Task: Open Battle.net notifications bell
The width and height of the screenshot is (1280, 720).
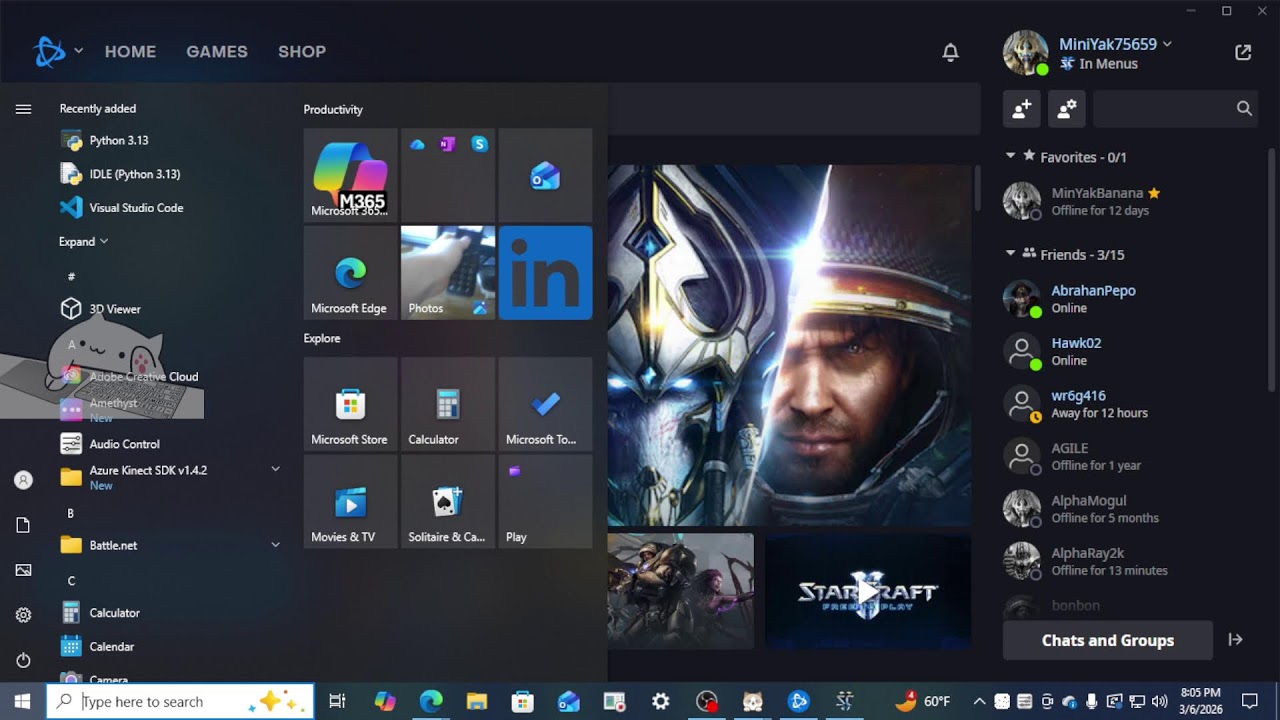Action: pyautogui.click(x=951, y=52)
